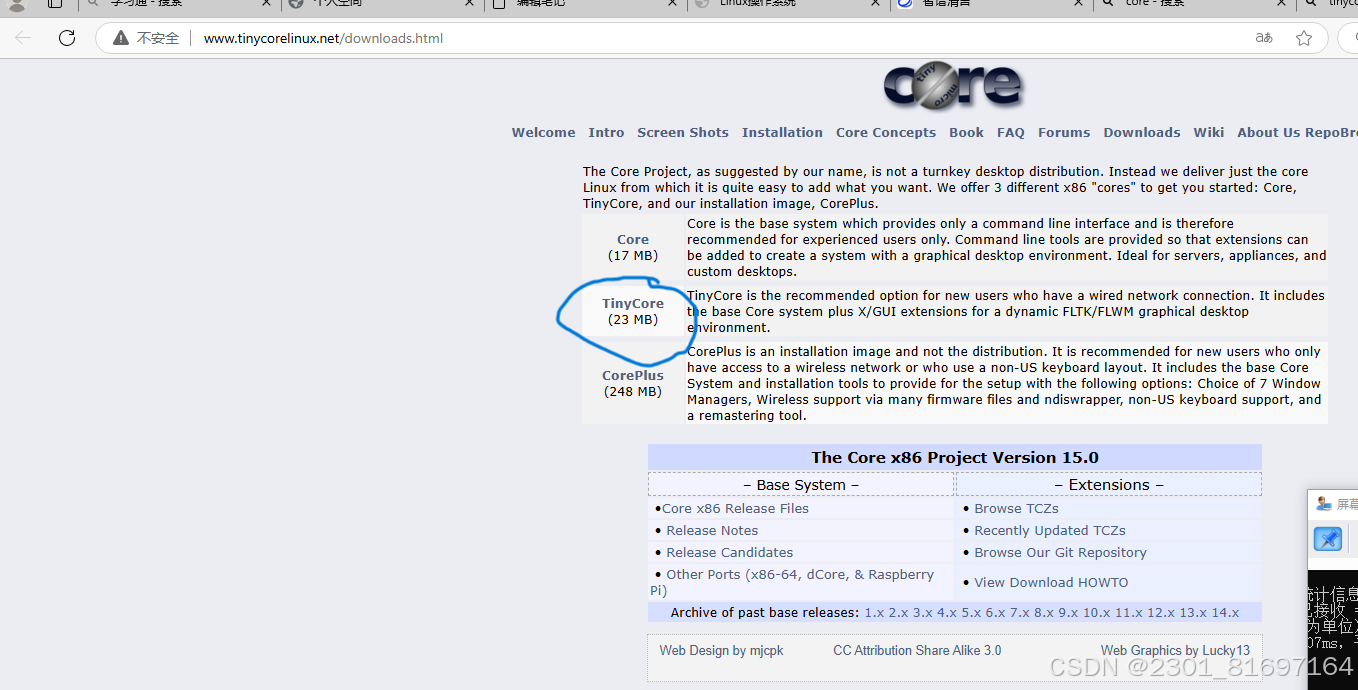Open Core x86 Release Files
This screenshot has width=1358, height=690.
point(735,508)
